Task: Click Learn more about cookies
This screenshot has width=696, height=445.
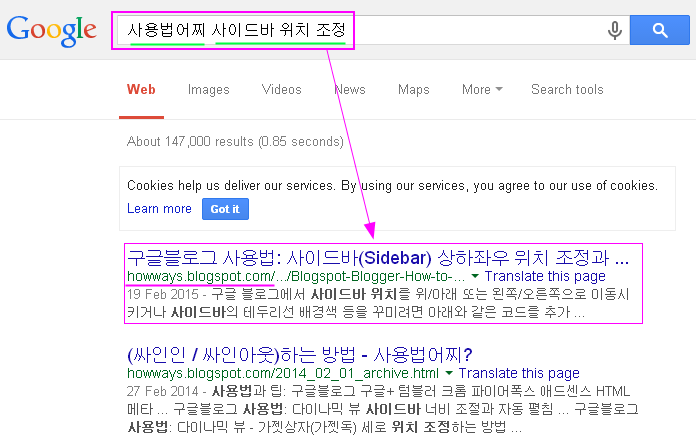Action: point(159,209)
